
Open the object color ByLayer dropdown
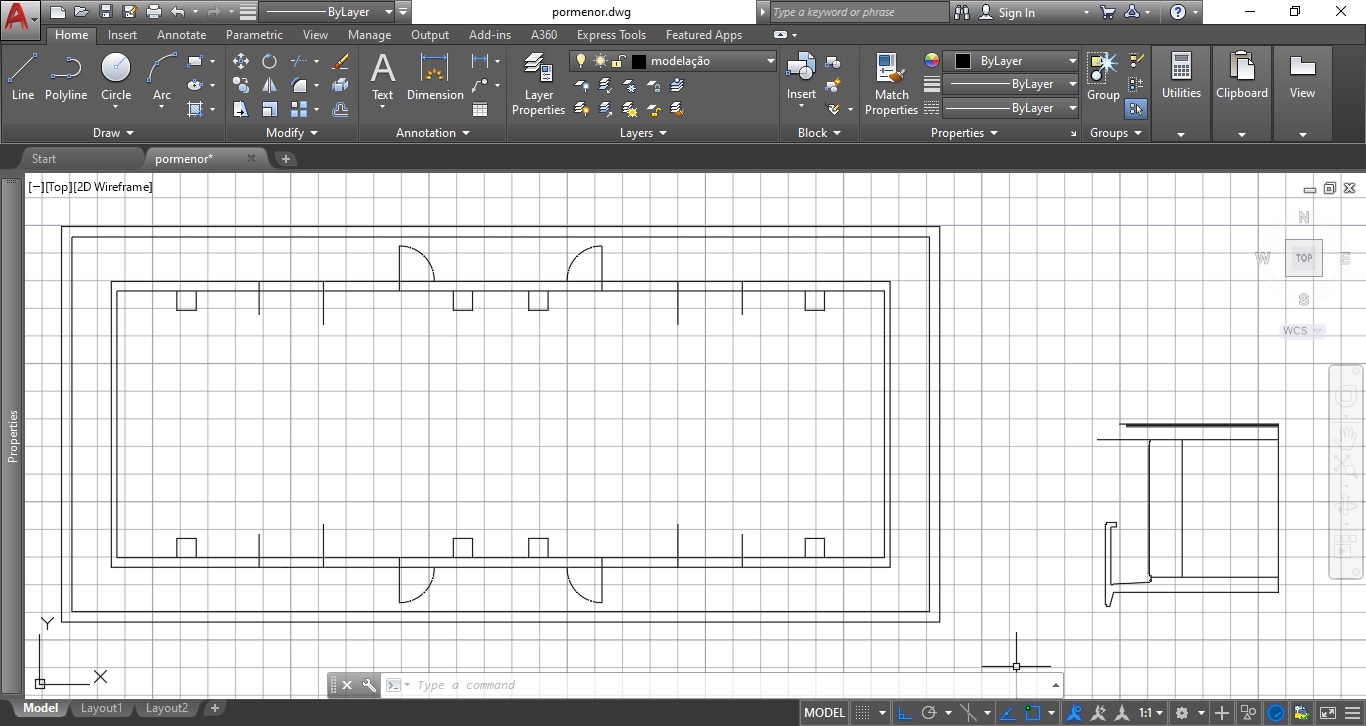(x=1011, y=61)
